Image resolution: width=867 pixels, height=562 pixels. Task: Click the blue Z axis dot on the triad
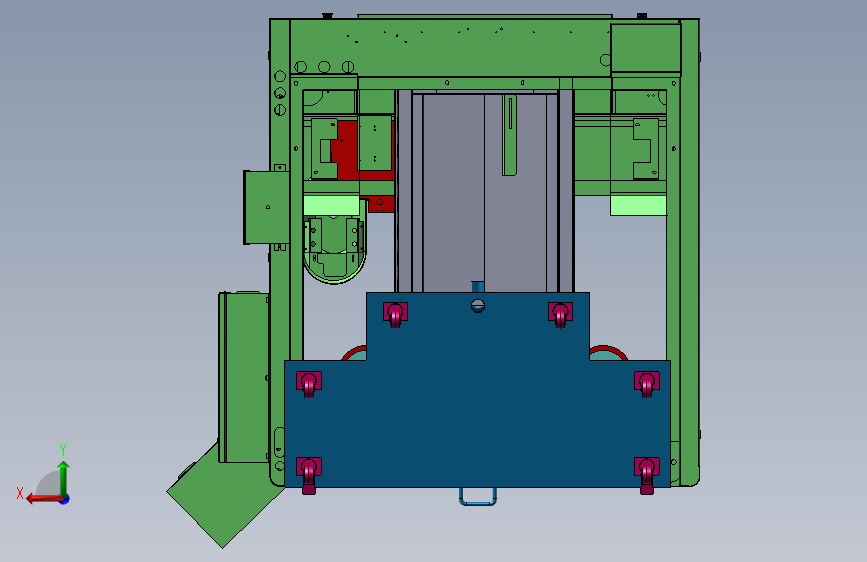[x=65, y=500]
